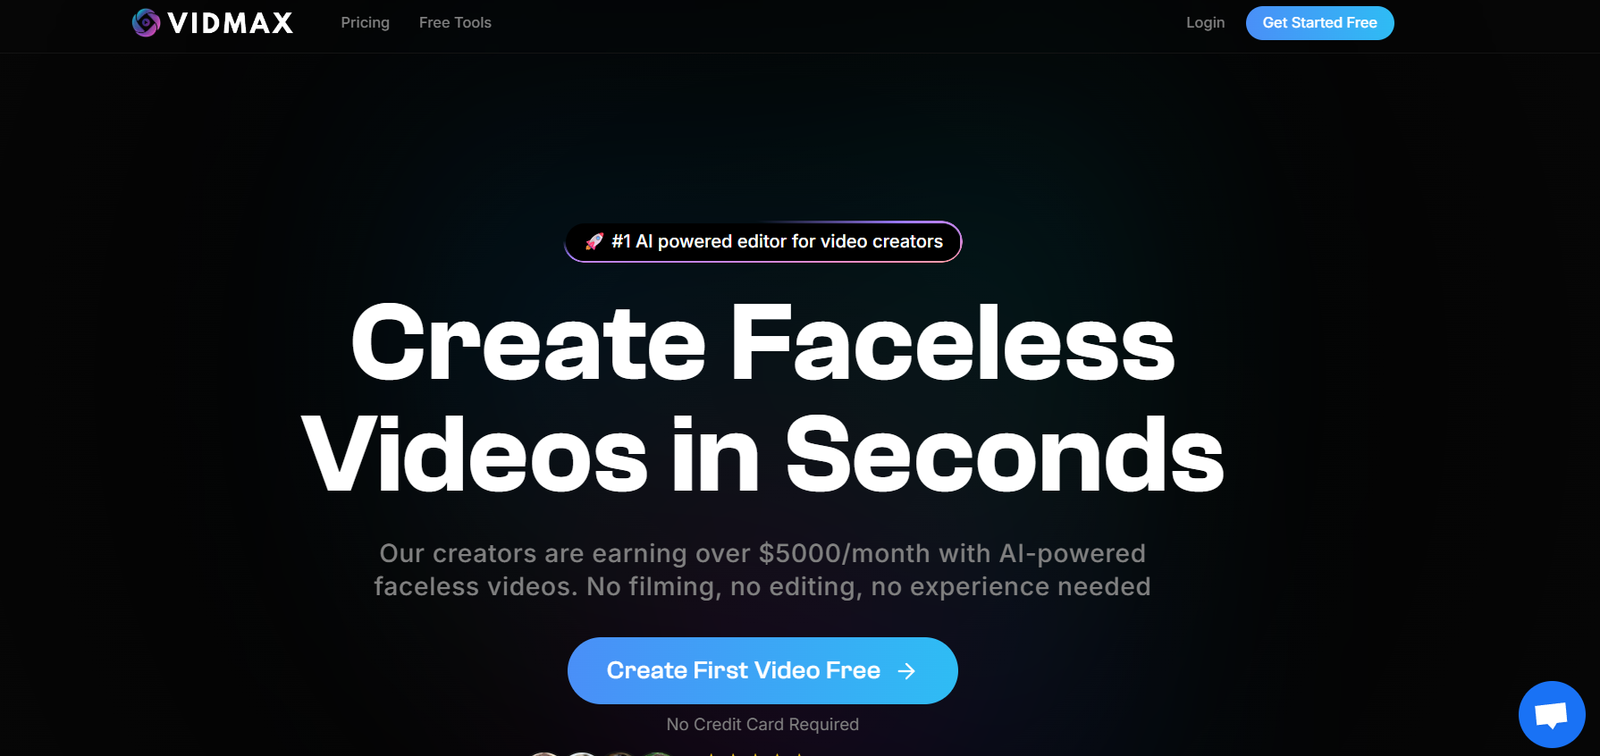Select the #1 AI powered editor badge
Viewport: 1600px width, 756px height.
coord(763,242)
